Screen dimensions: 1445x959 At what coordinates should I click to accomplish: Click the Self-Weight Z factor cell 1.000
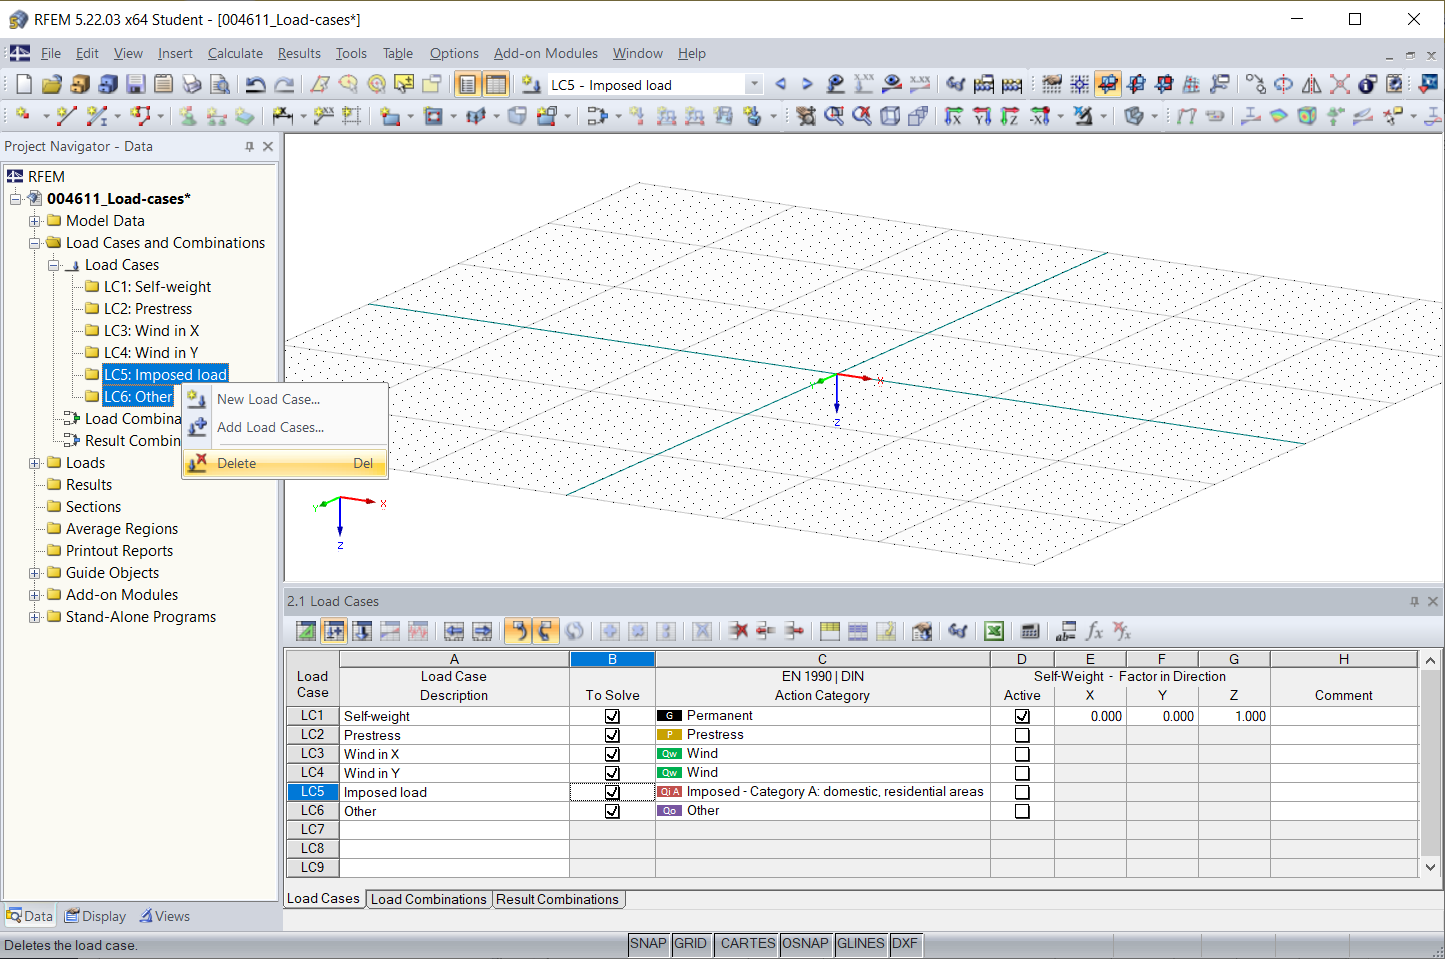click(1234, 716)
